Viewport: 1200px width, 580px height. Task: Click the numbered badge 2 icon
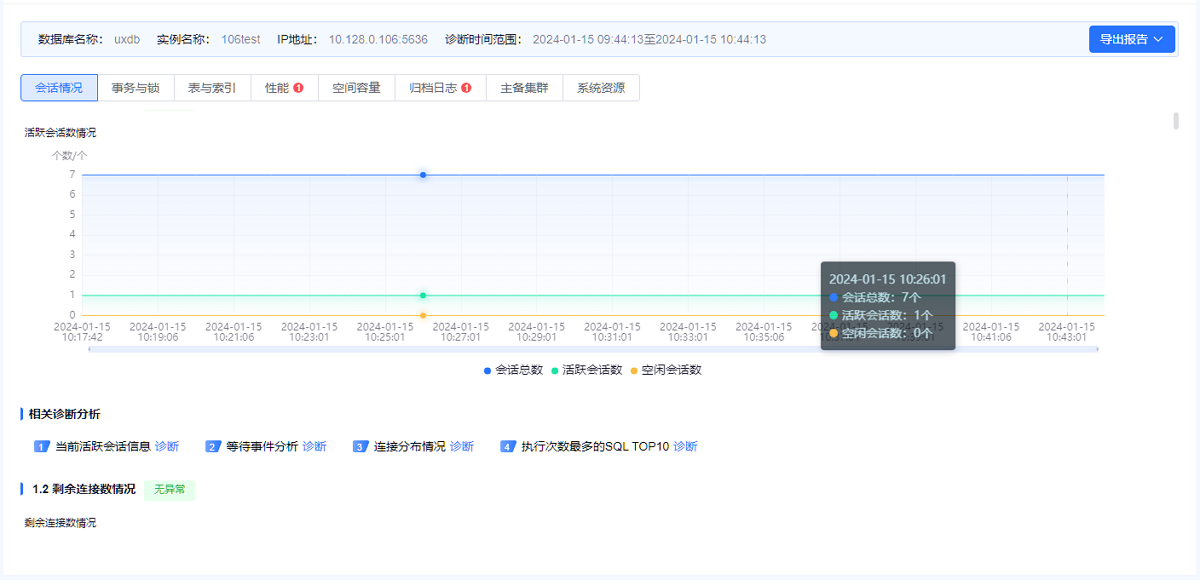point(213,447)
